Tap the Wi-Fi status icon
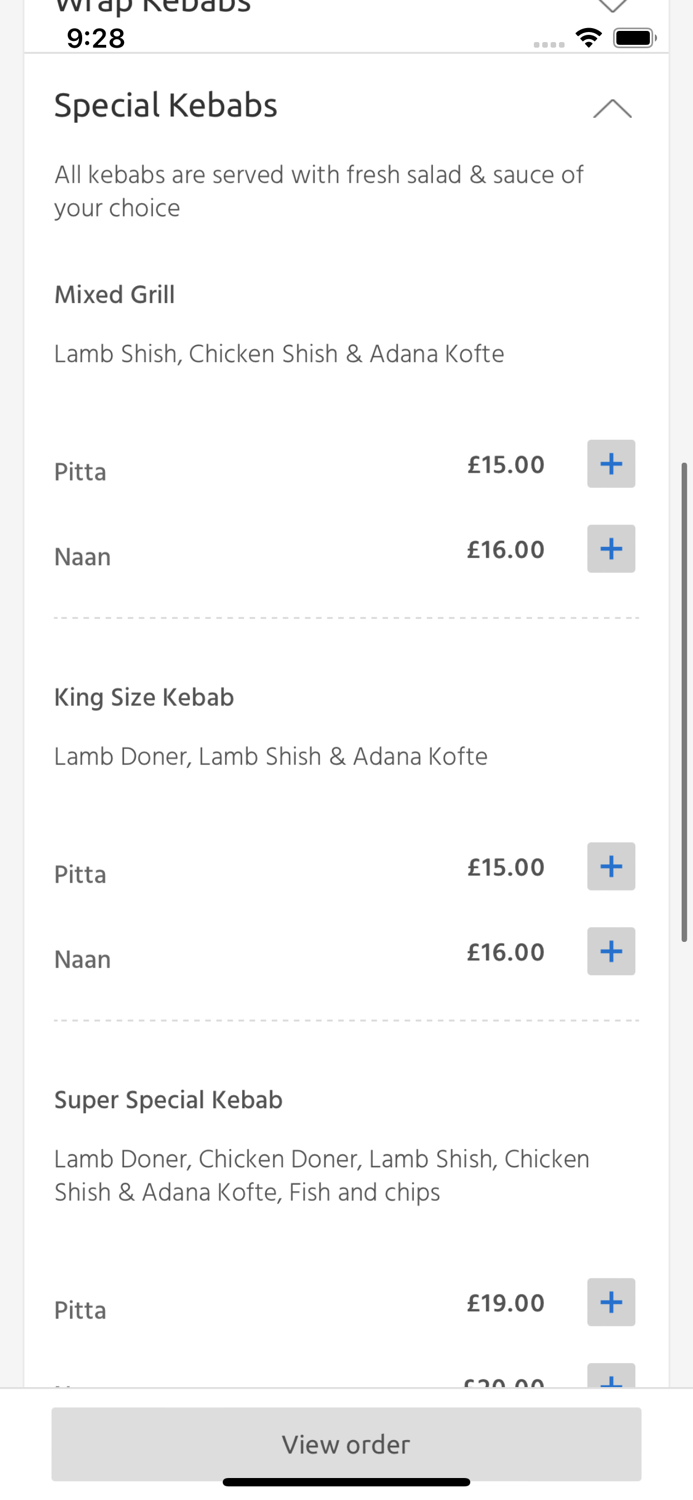Viewport: 693px width, 1500px height. tap(588, 38)
